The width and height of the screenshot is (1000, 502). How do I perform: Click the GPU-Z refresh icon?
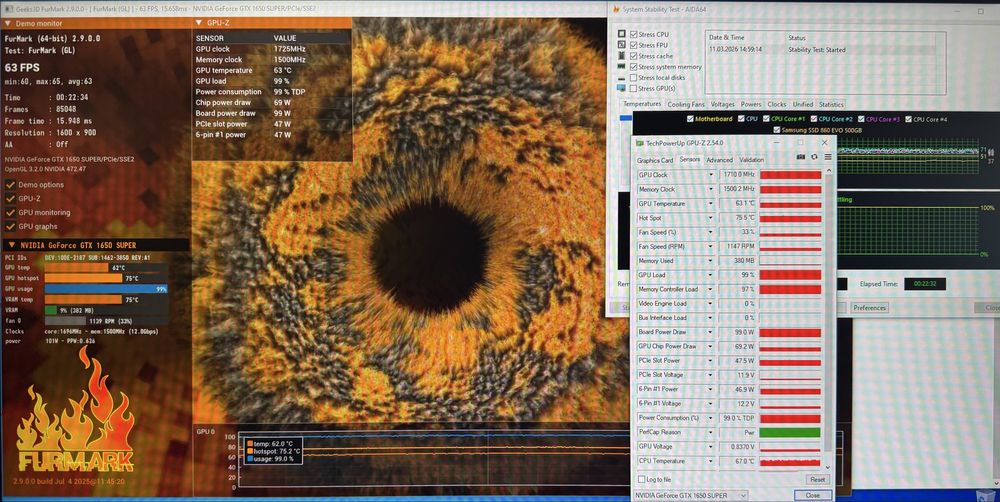814,157
